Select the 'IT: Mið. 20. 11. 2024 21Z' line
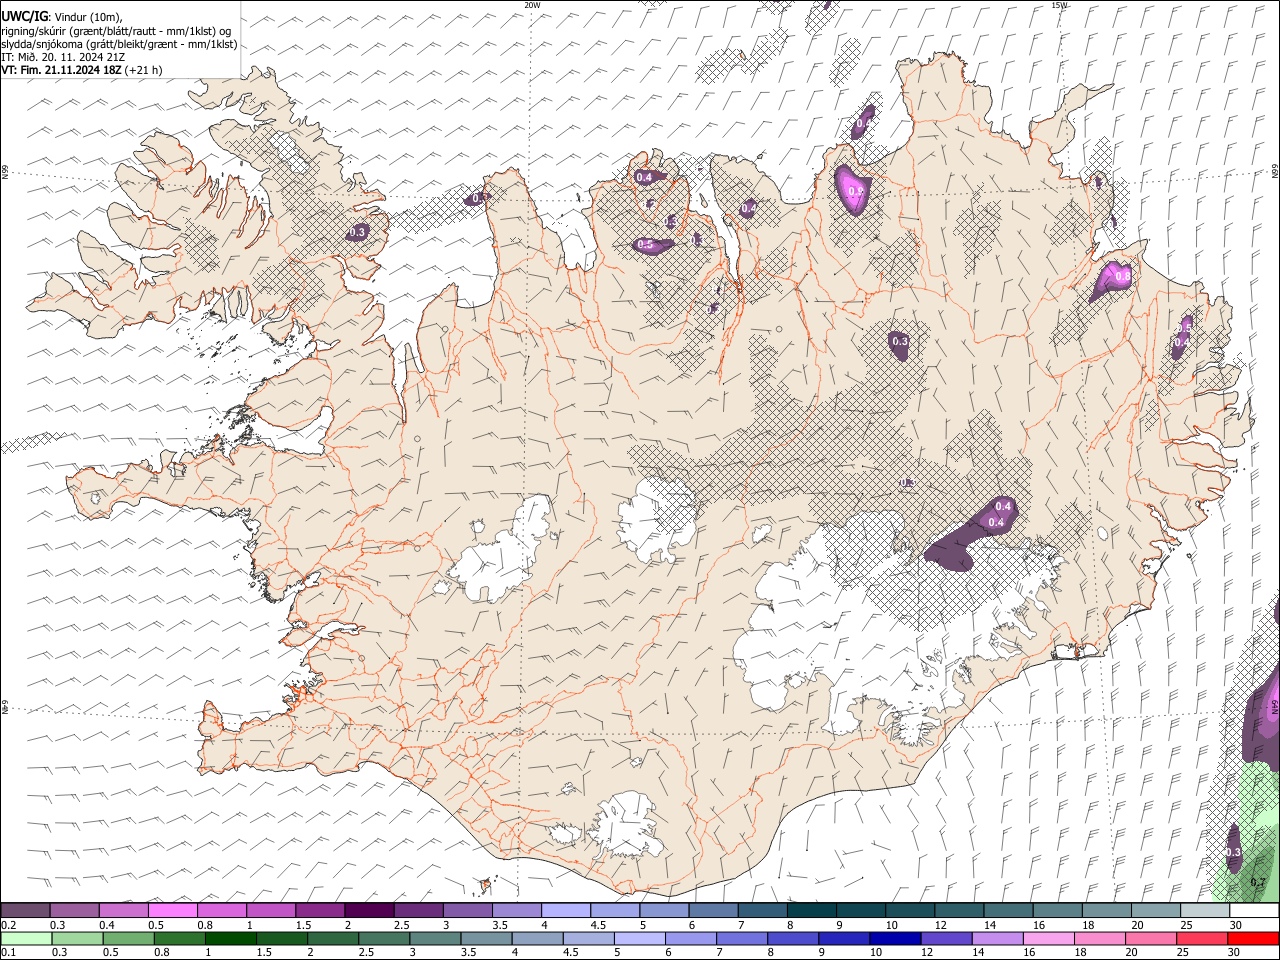 point(63,57)
